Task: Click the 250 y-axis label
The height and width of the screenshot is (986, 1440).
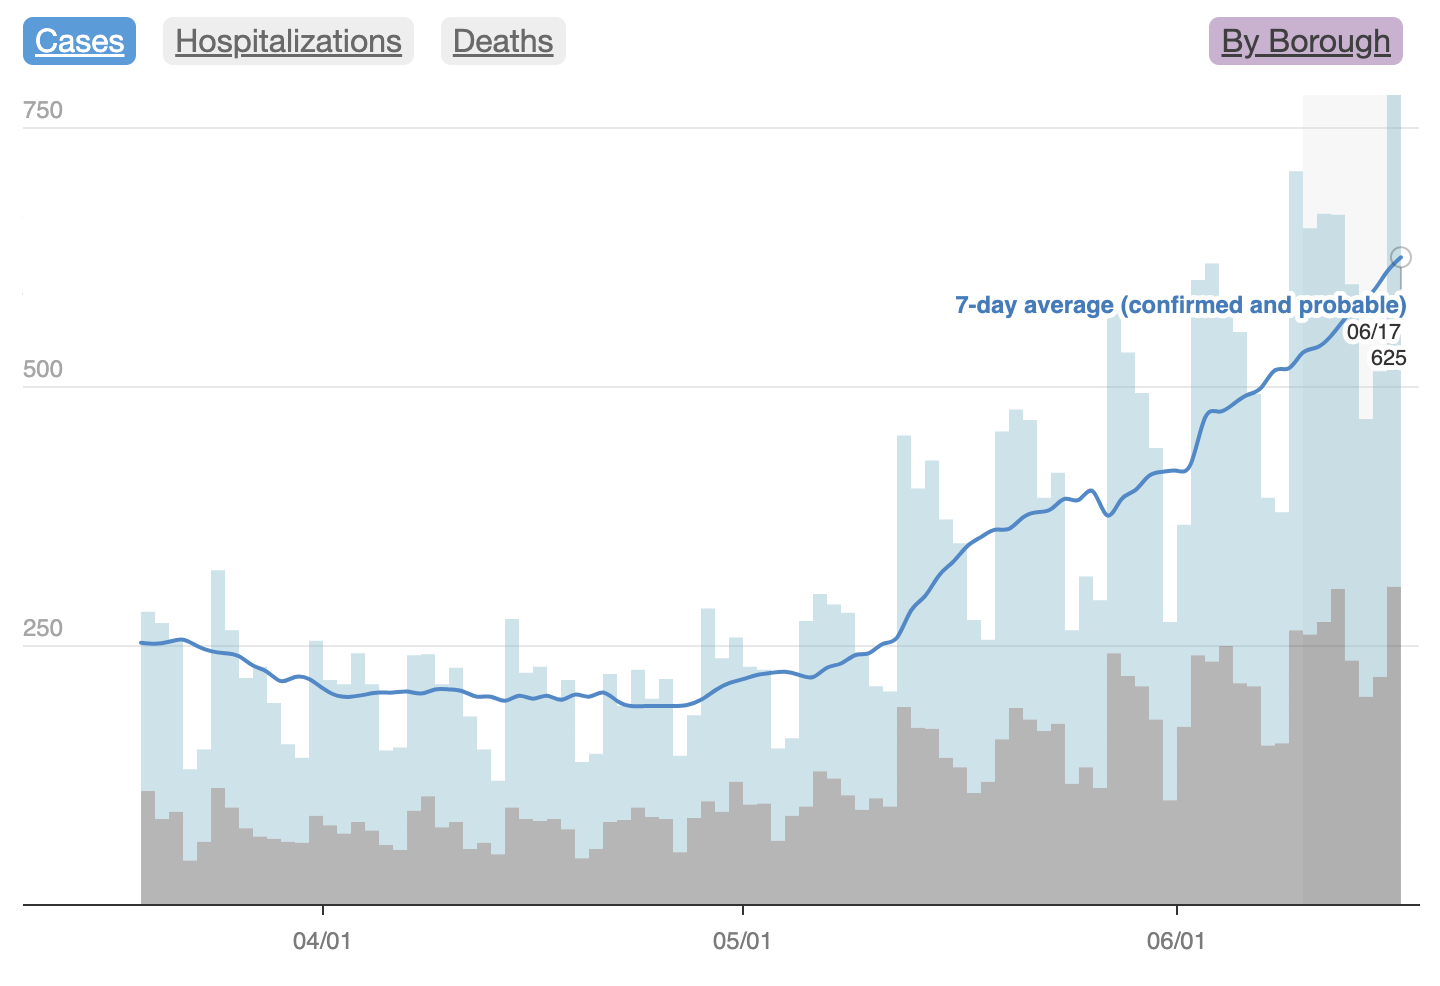Action: [43, 628]
